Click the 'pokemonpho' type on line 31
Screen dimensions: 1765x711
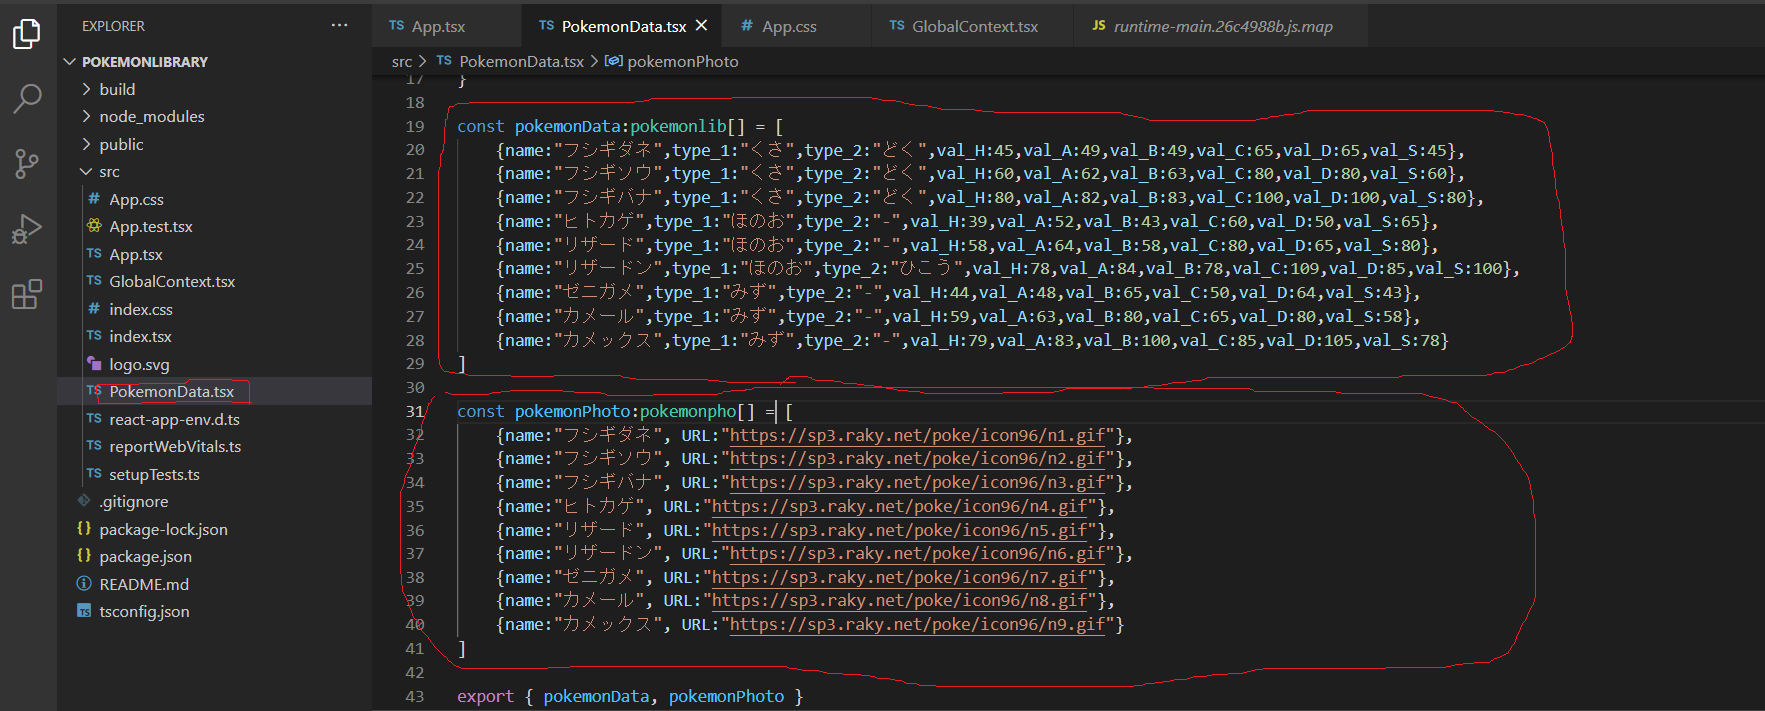coord(688,411)
